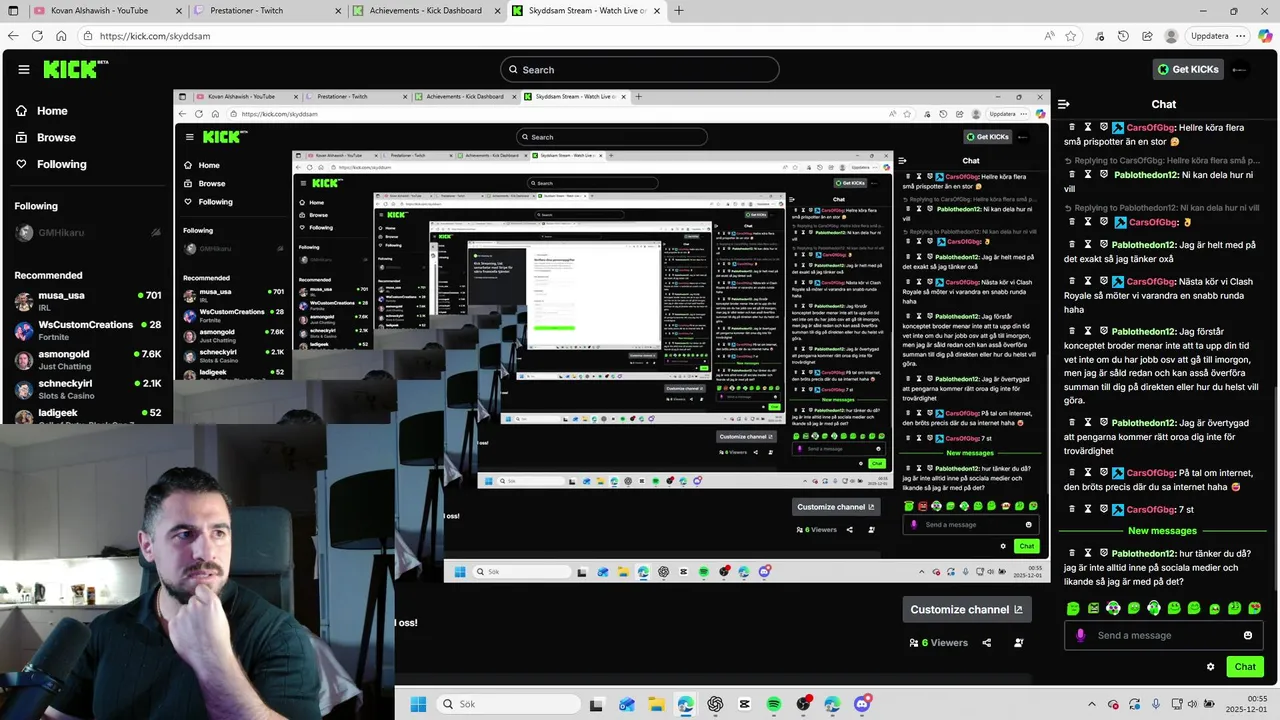Focus the Send a message chat input

point(1162,635)
